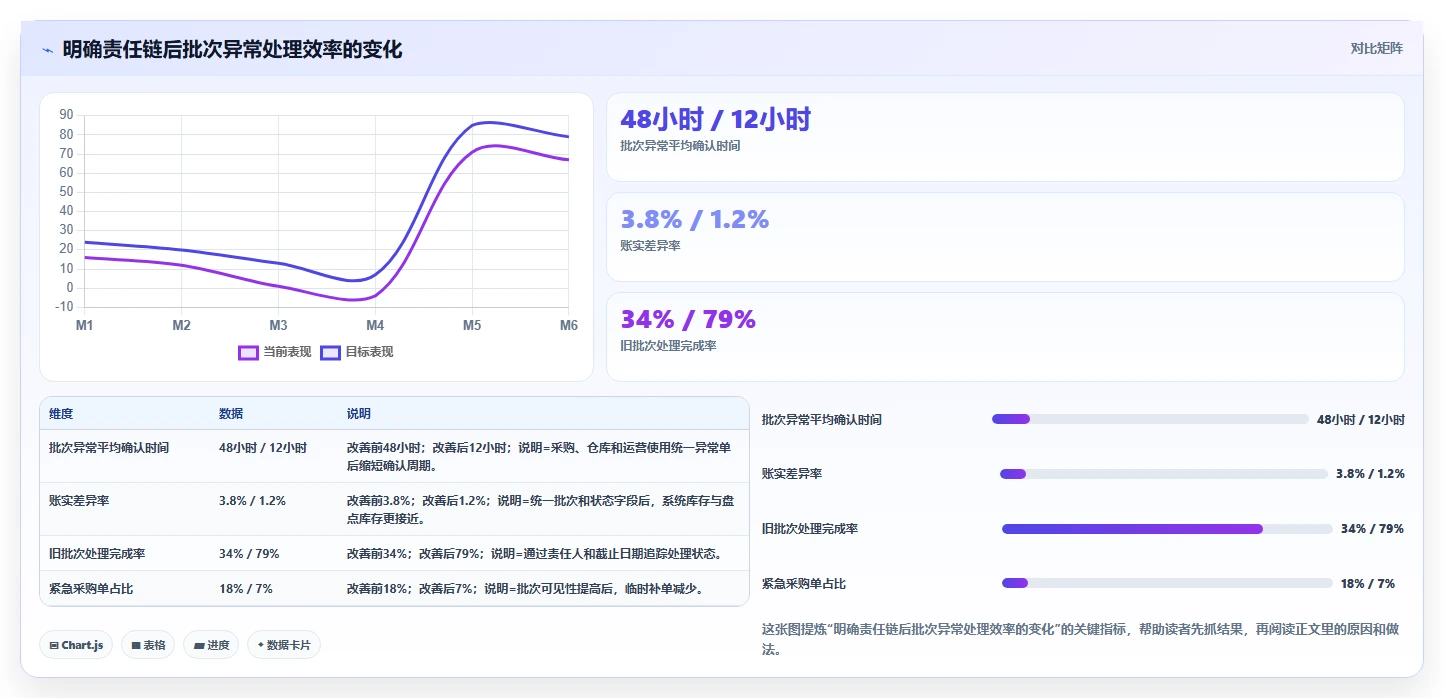Select the 进度 tag chip

coord(211,645)
